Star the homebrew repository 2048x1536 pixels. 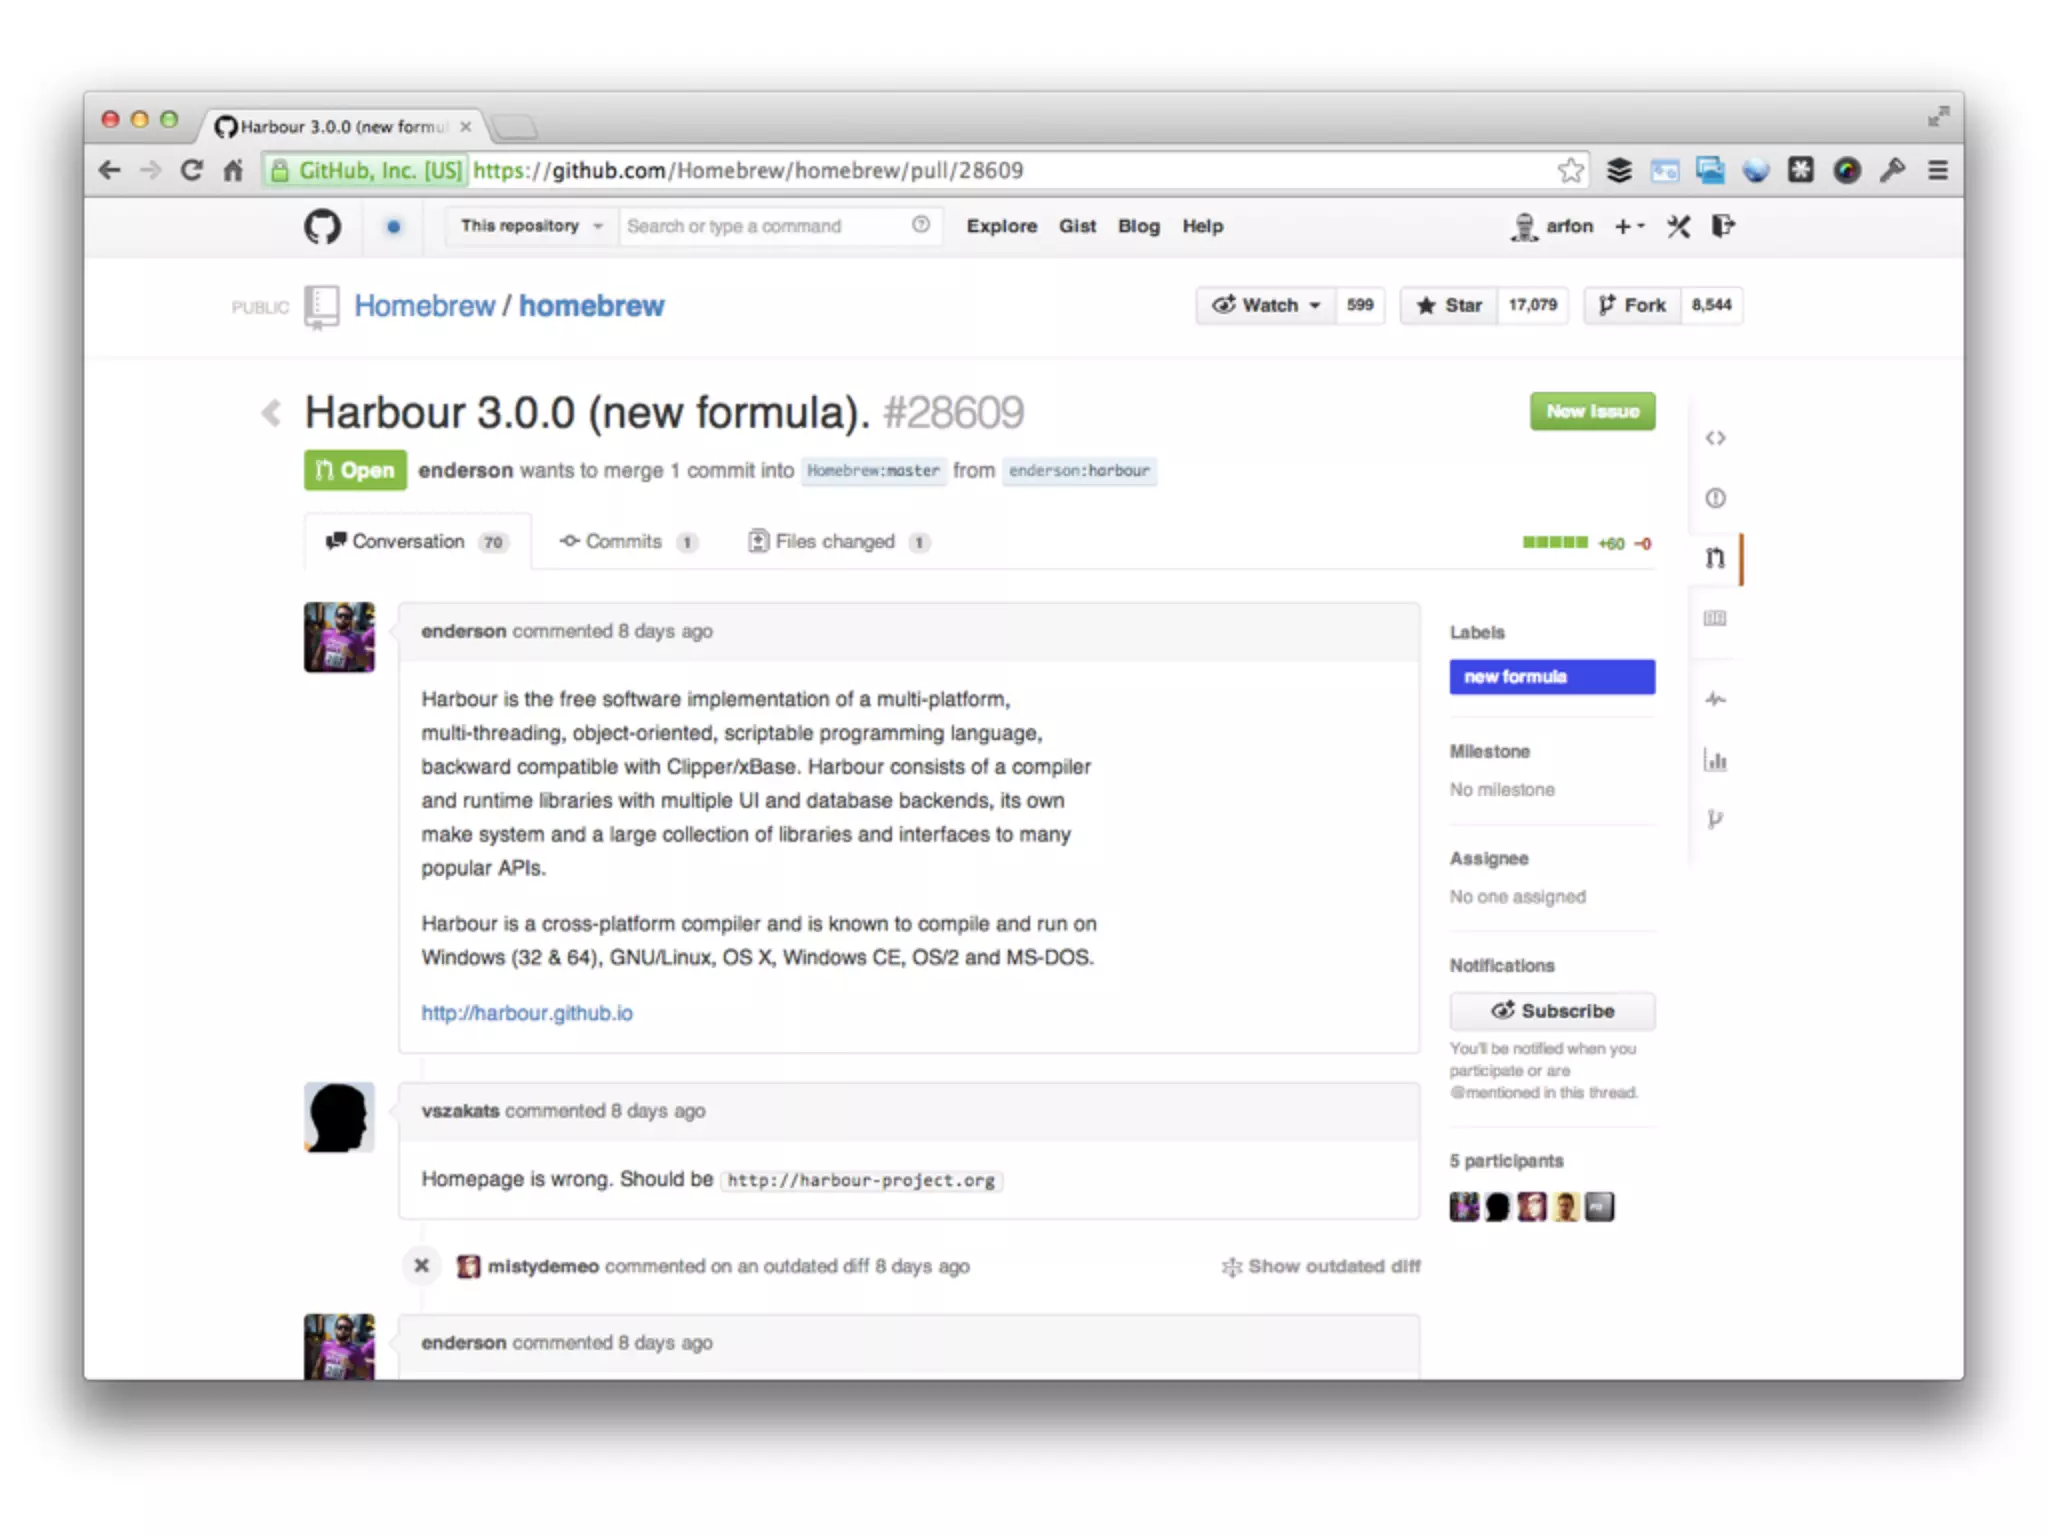coord(1448,306)
